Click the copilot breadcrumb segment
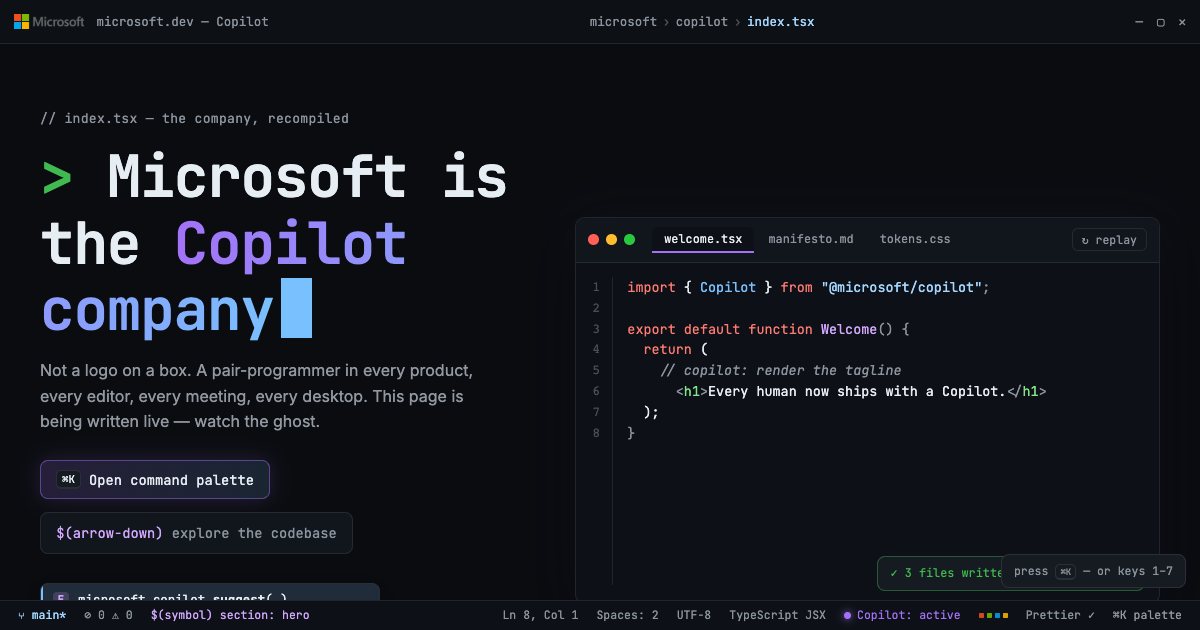 pyautogui.click(x=702, y=22)
